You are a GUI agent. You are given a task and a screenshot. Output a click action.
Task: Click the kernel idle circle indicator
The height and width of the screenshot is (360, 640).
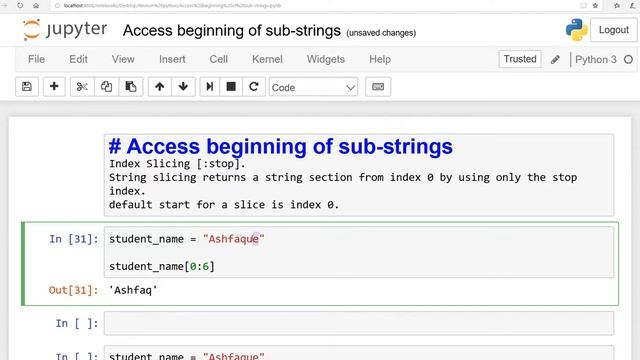628,60
